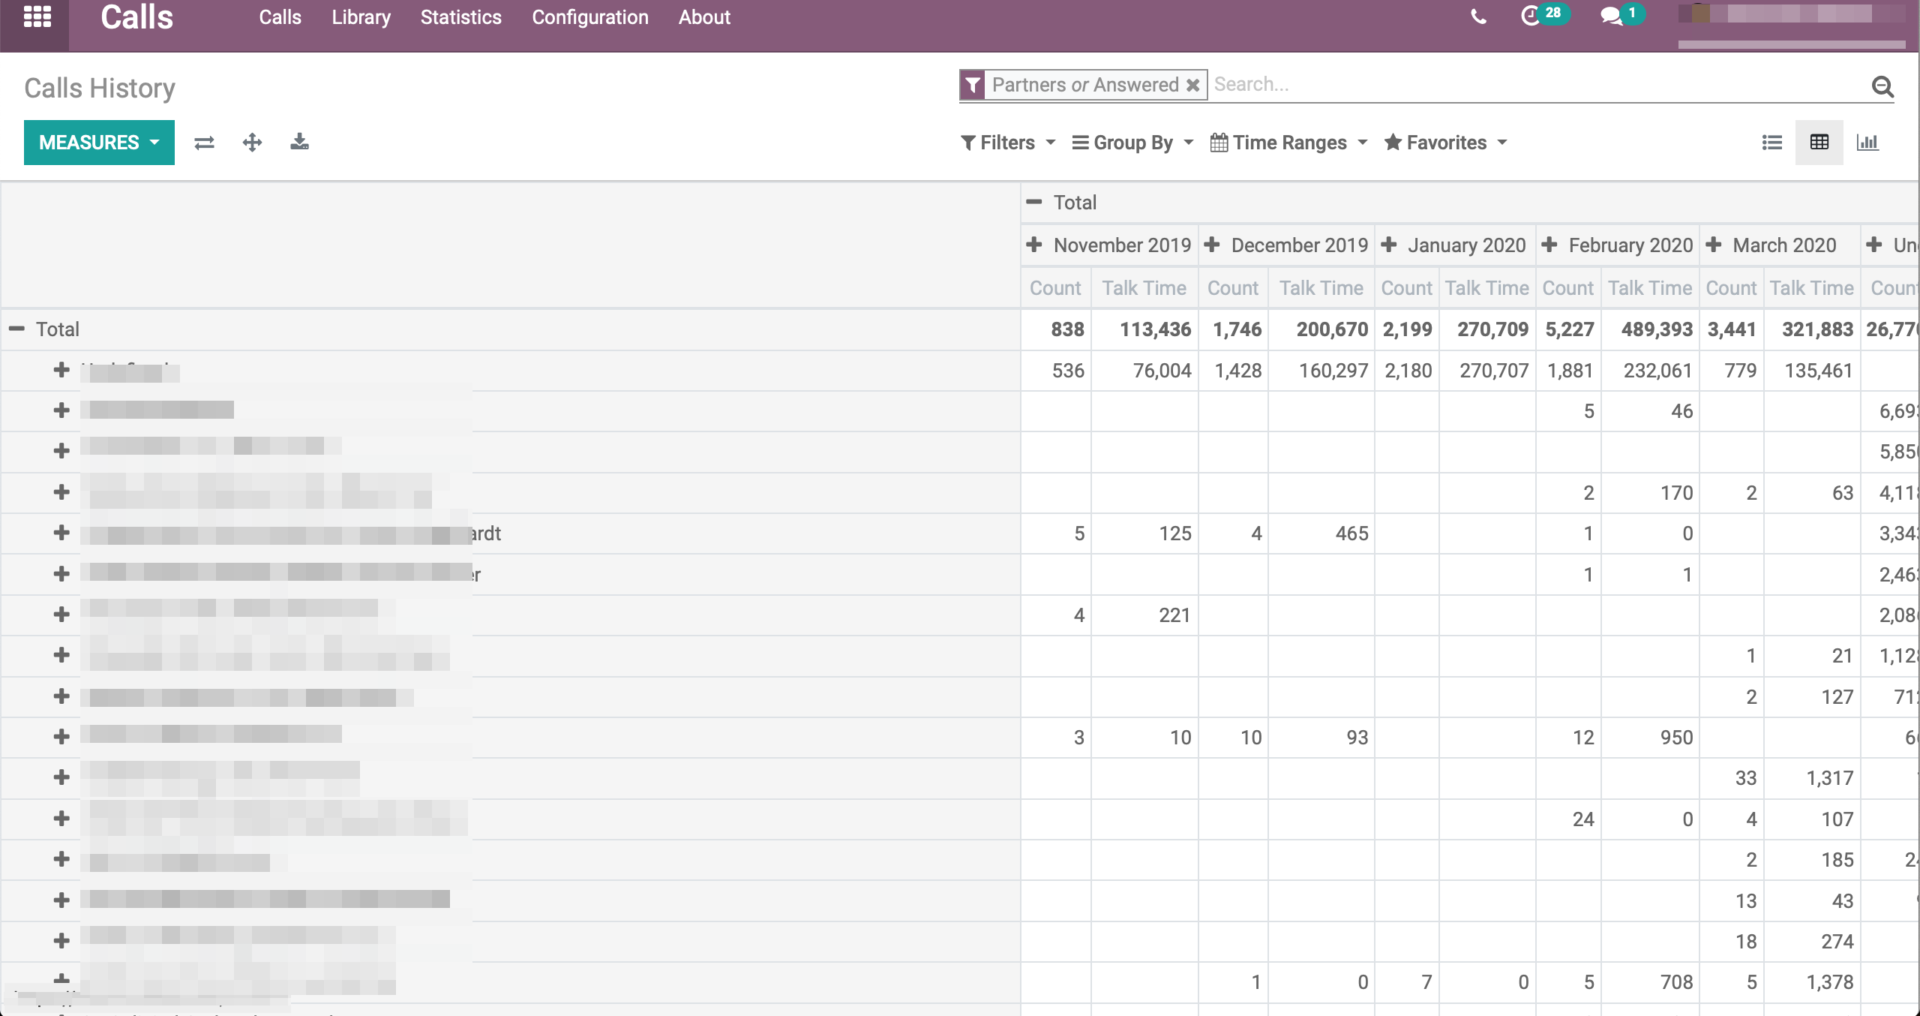Click the phone icon in top bar

(x=1478, y=17)
